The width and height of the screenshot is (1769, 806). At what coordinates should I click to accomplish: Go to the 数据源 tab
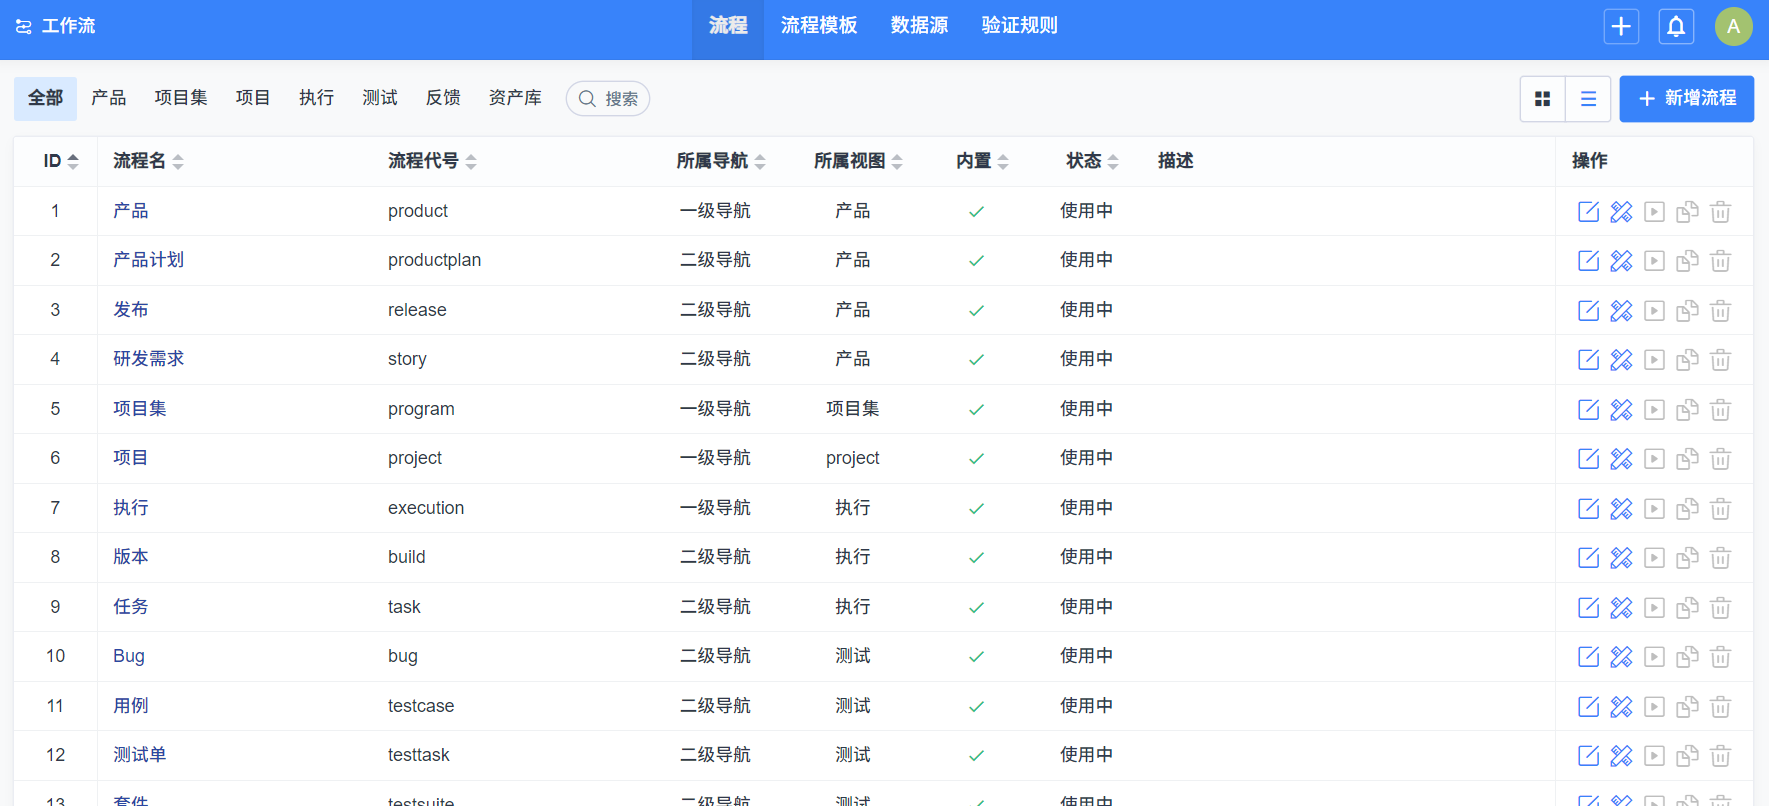coord(919,26)
